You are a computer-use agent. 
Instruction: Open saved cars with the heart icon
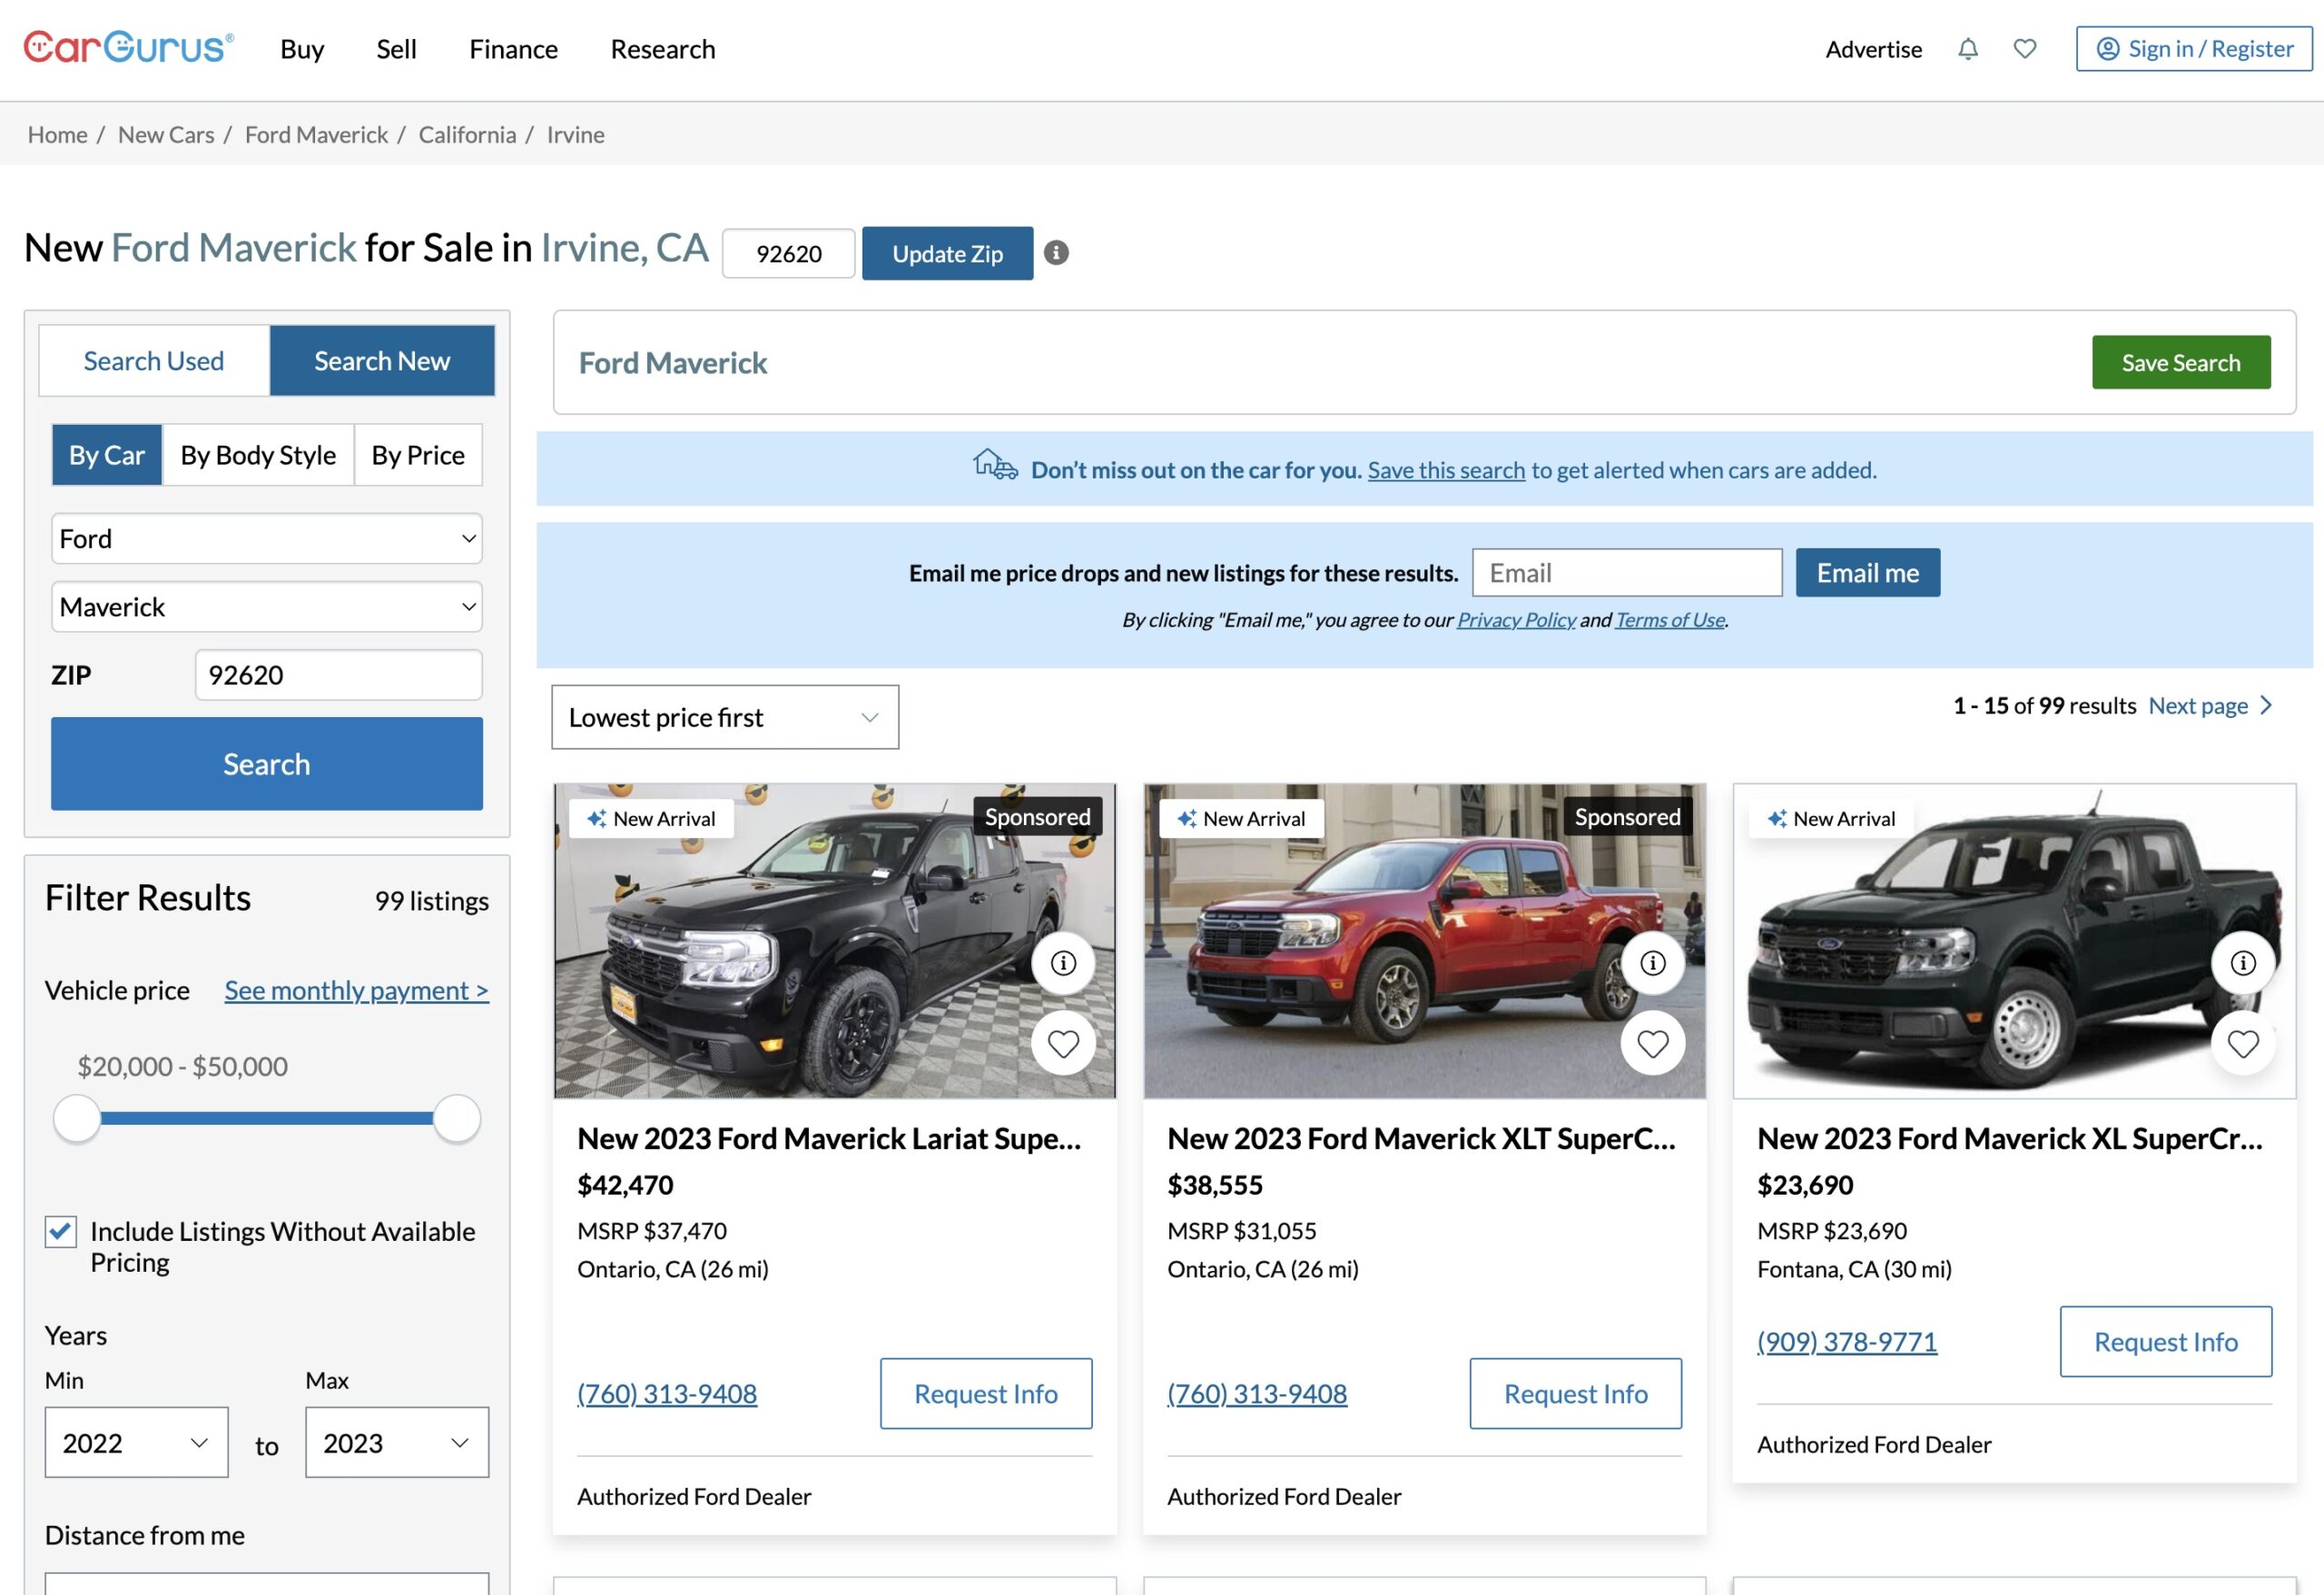pos(2024,48)
